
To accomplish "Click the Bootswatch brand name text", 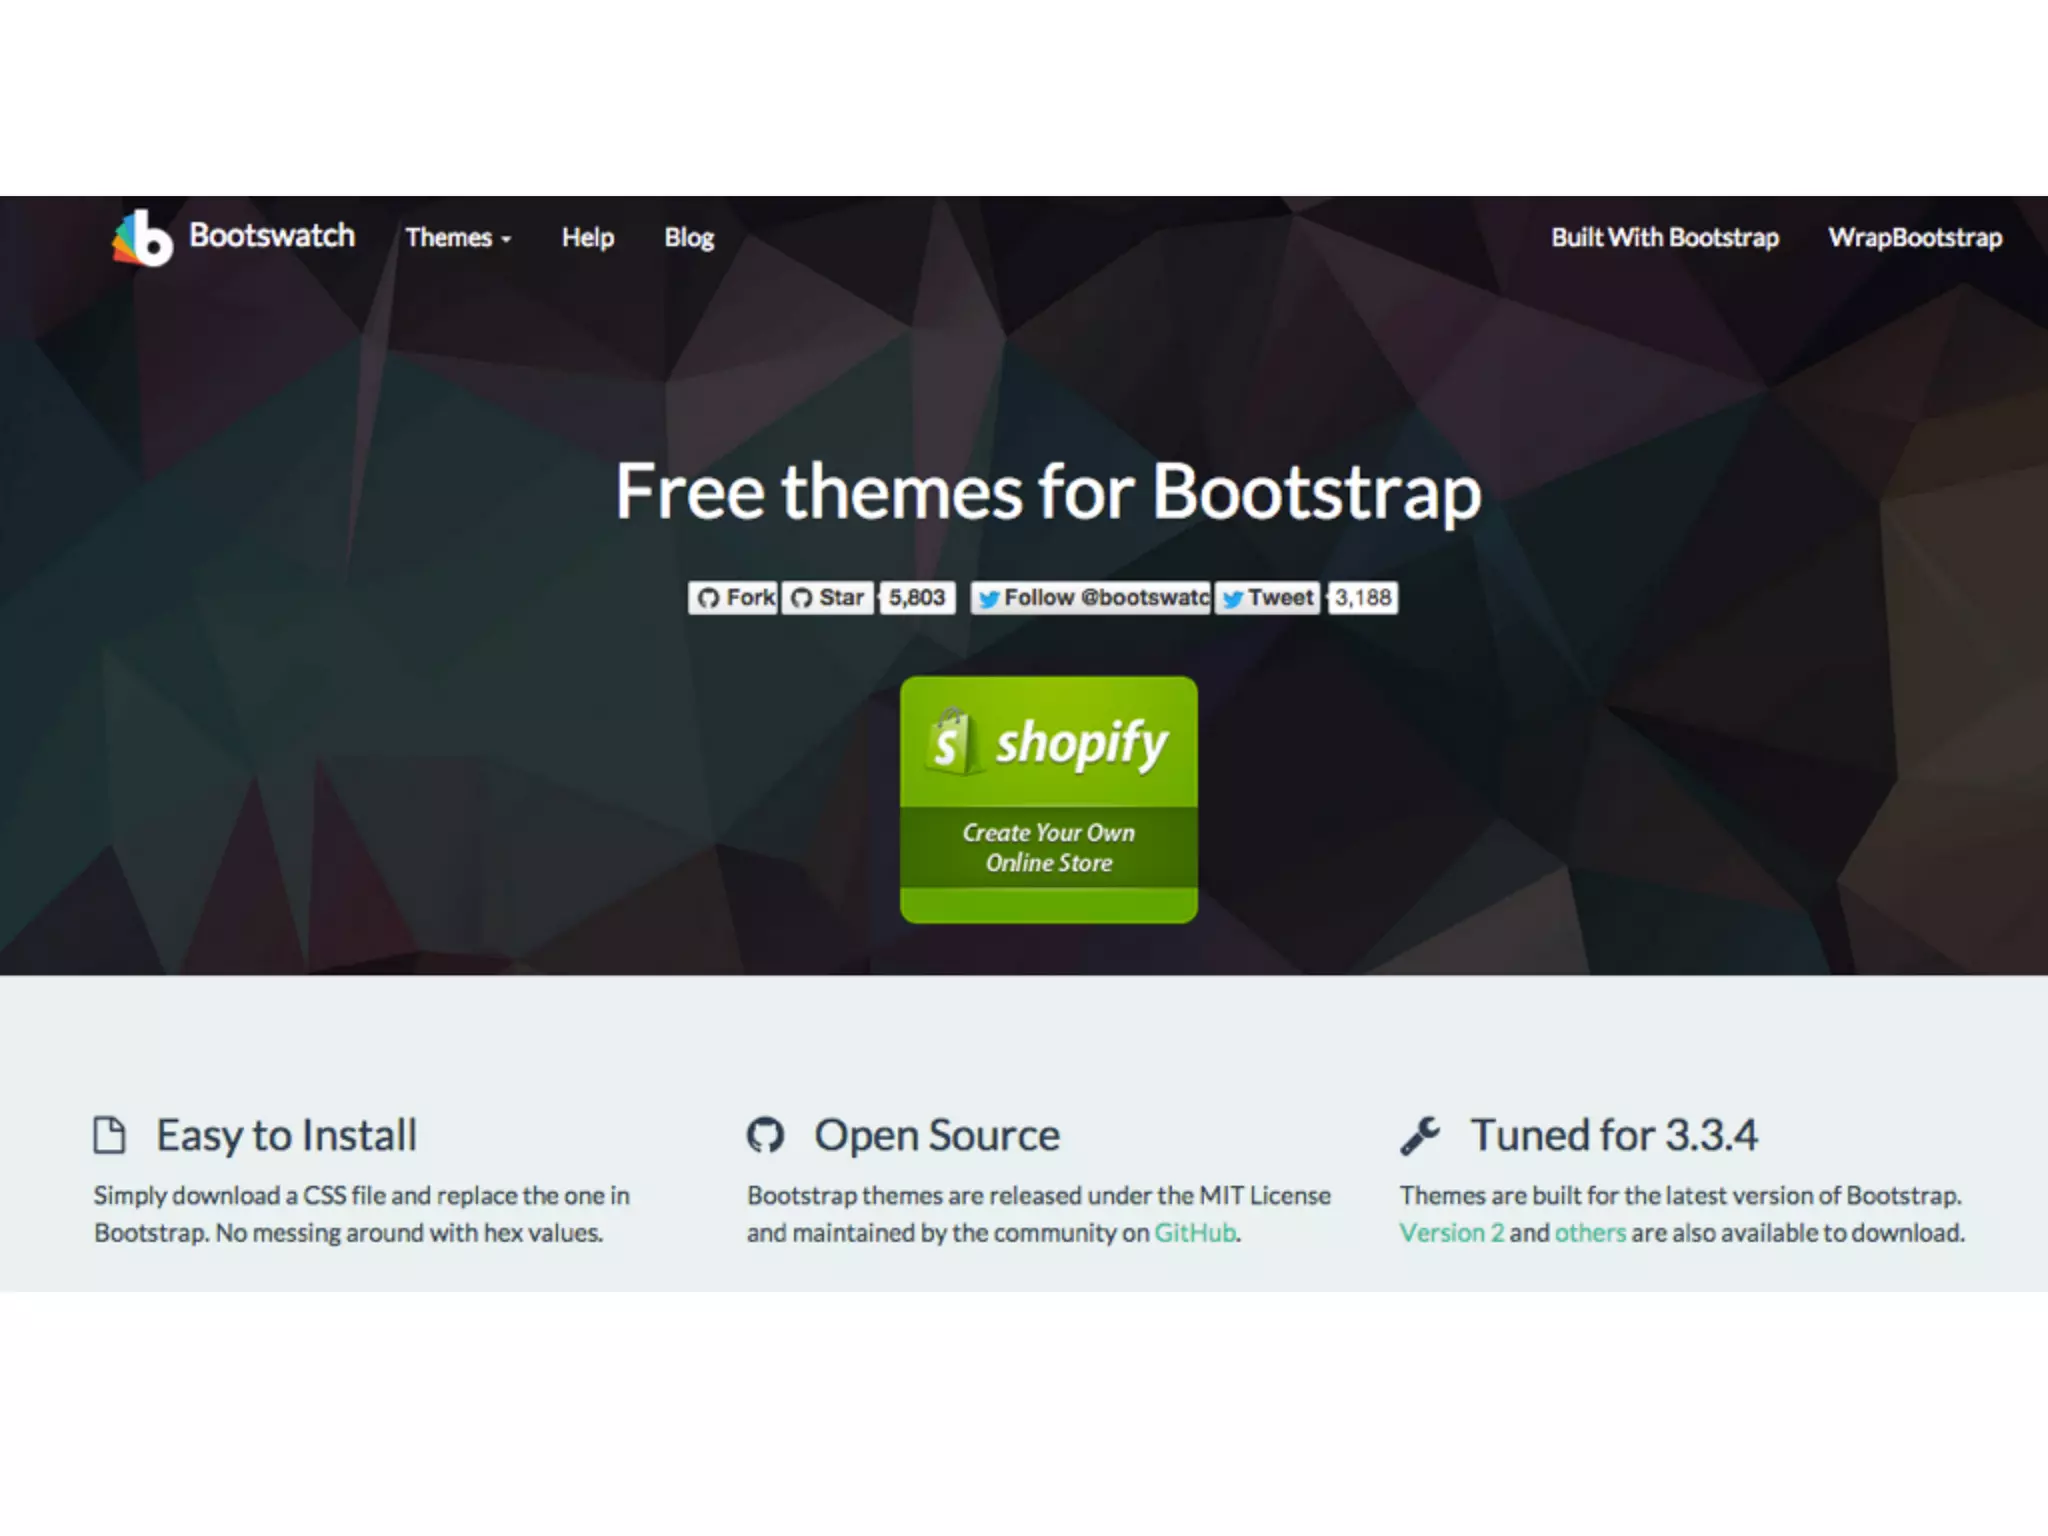I will [272, 236].
